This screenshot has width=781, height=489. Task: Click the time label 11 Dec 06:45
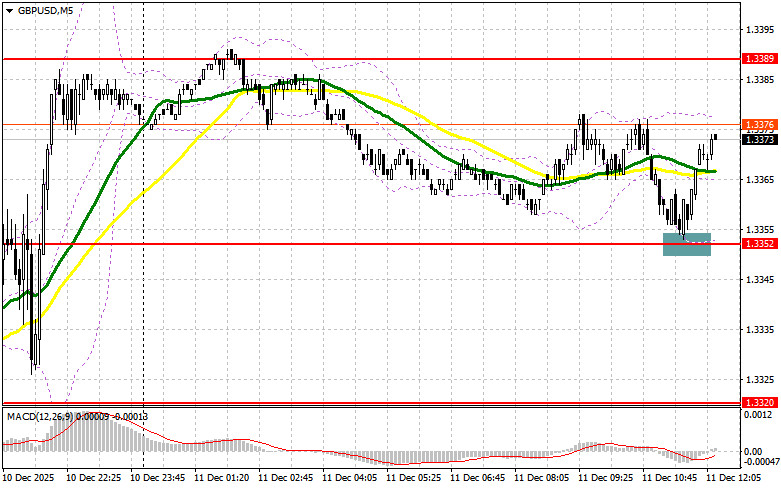(477, 478)
